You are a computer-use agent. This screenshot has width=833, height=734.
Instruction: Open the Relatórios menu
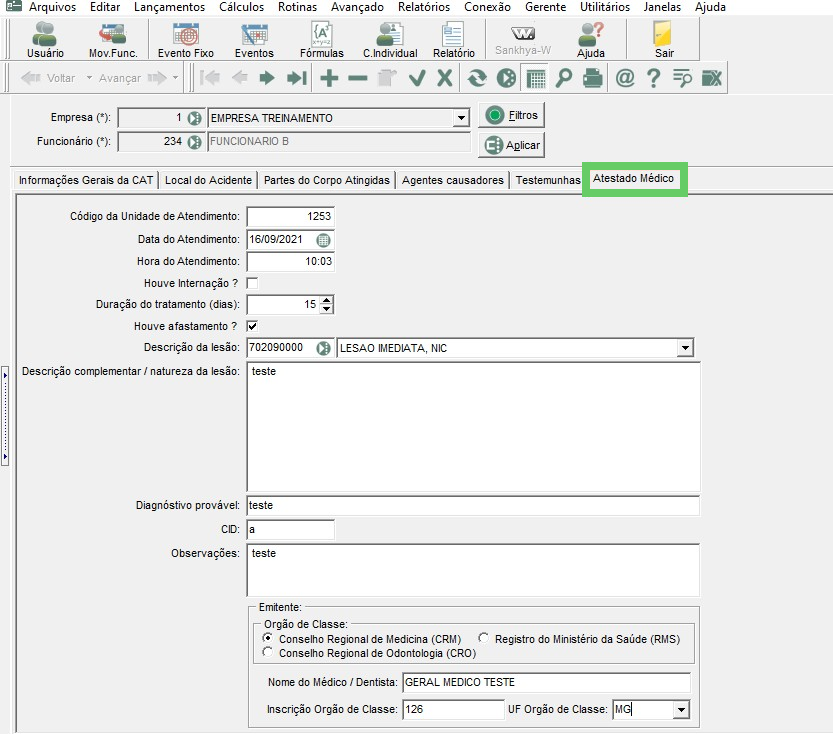click(x=423, y=7)
